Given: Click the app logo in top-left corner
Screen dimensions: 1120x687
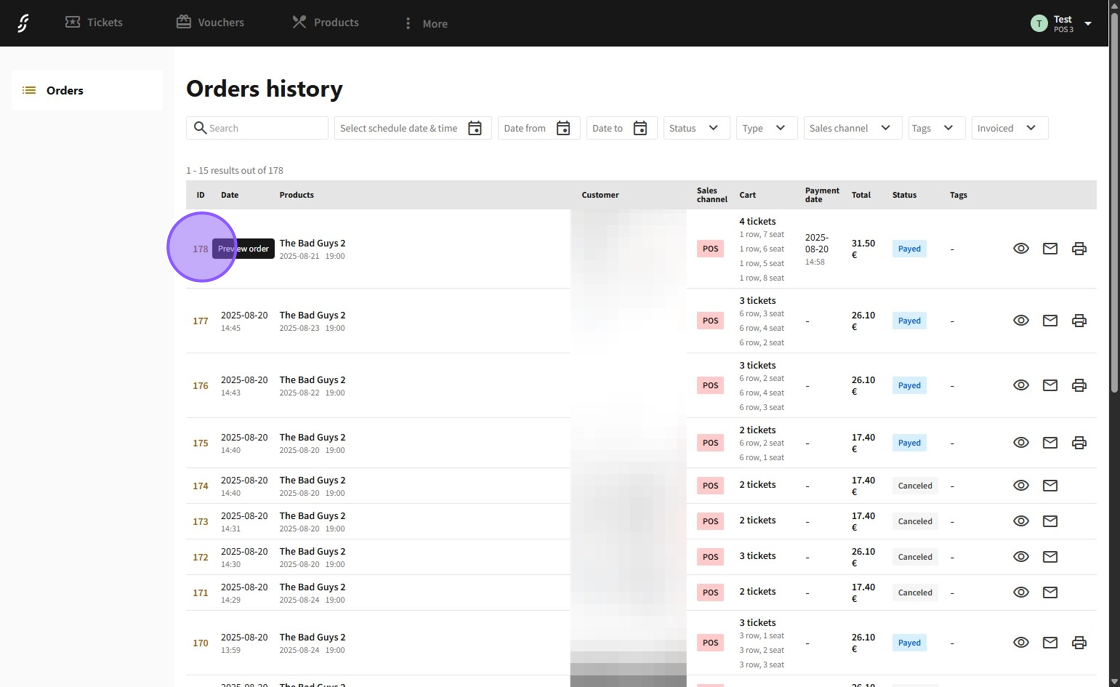Looking at the screenshot, I should [x=23, y=23].
